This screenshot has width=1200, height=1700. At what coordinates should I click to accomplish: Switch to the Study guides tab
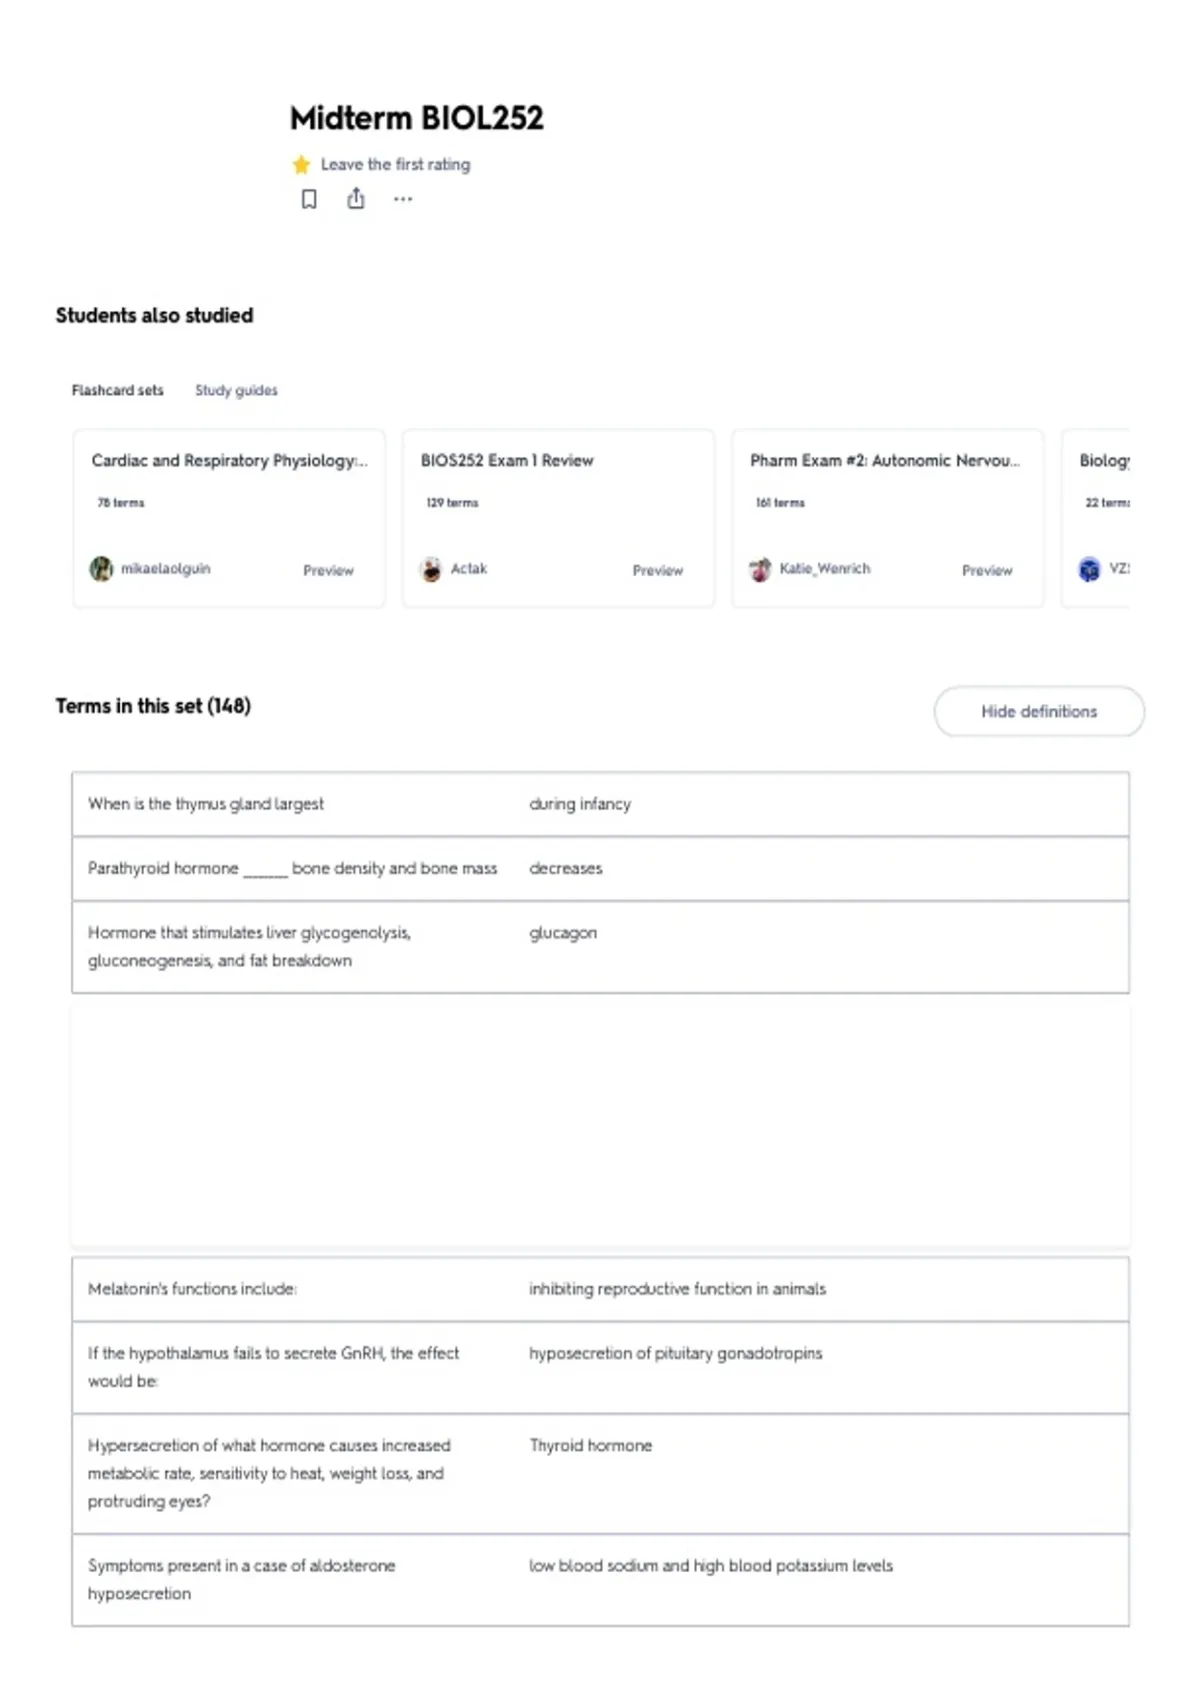(236, 390)
